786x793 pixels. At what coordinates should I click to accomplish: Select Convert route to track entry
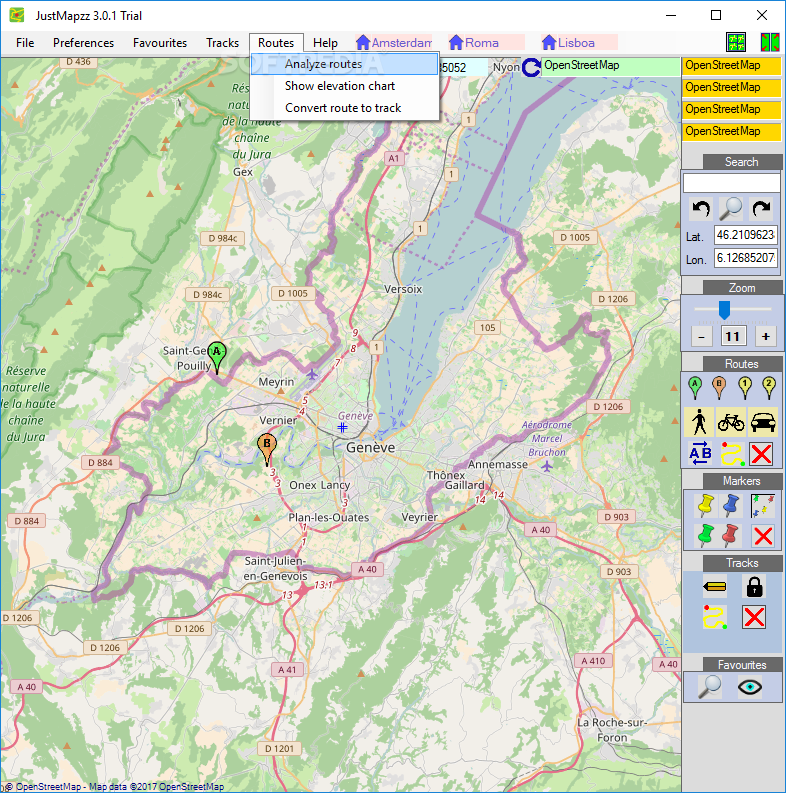tap(344, 108)
